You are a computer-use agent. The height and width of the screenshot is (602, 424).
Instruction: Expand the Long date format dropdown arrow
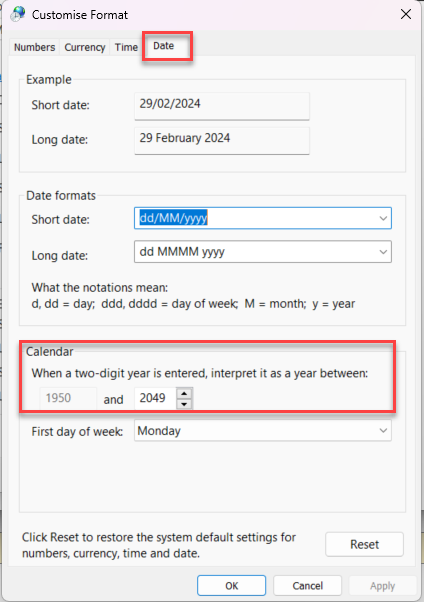pos(383,252)
